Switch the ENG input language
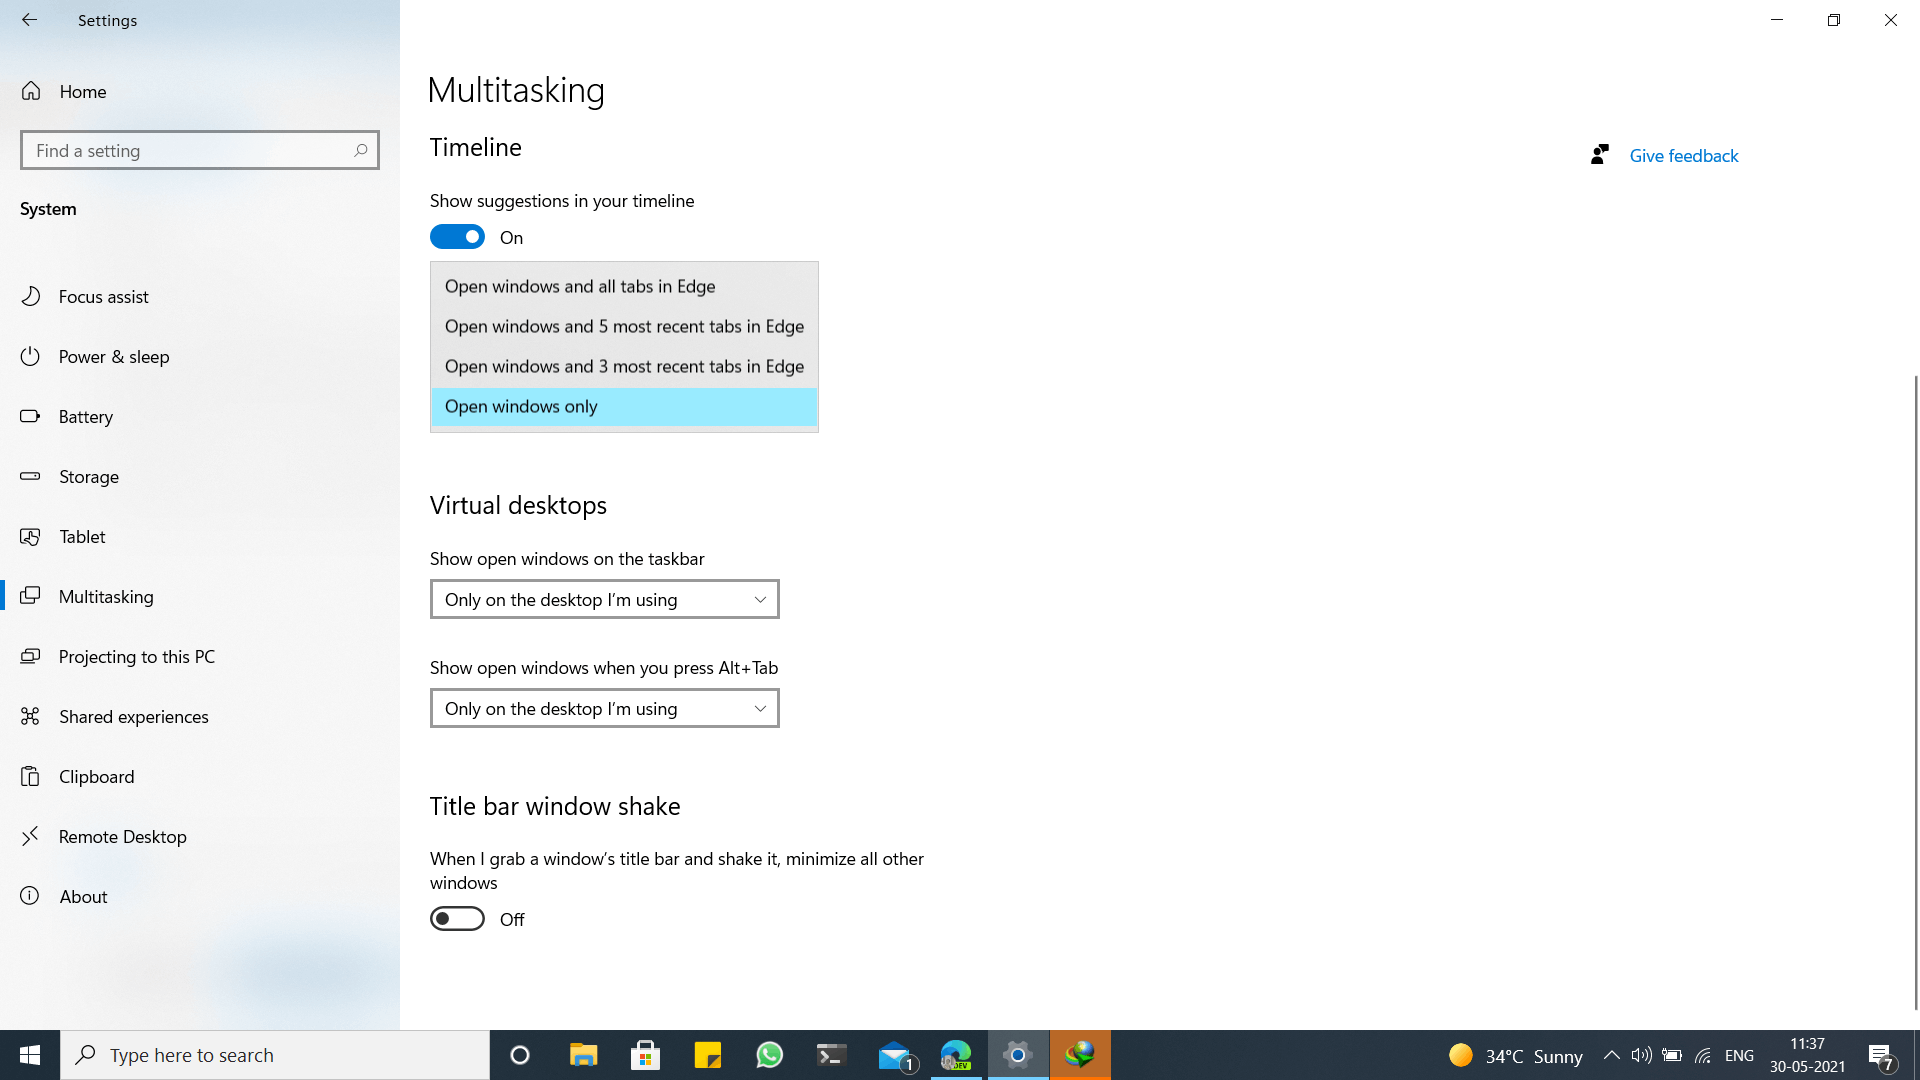This screenshot has height=1080, width=1920. pyautogui.click(x=1739, y=1055)
